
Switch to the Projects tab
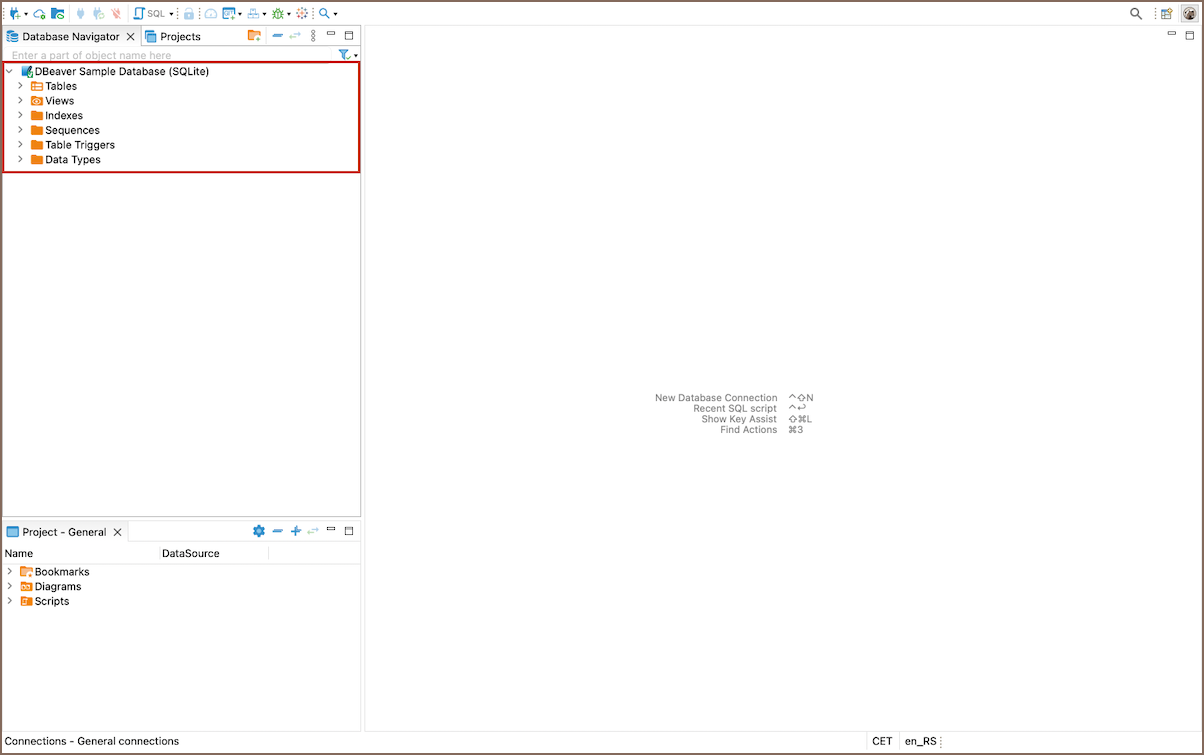[x=180, y=37]
